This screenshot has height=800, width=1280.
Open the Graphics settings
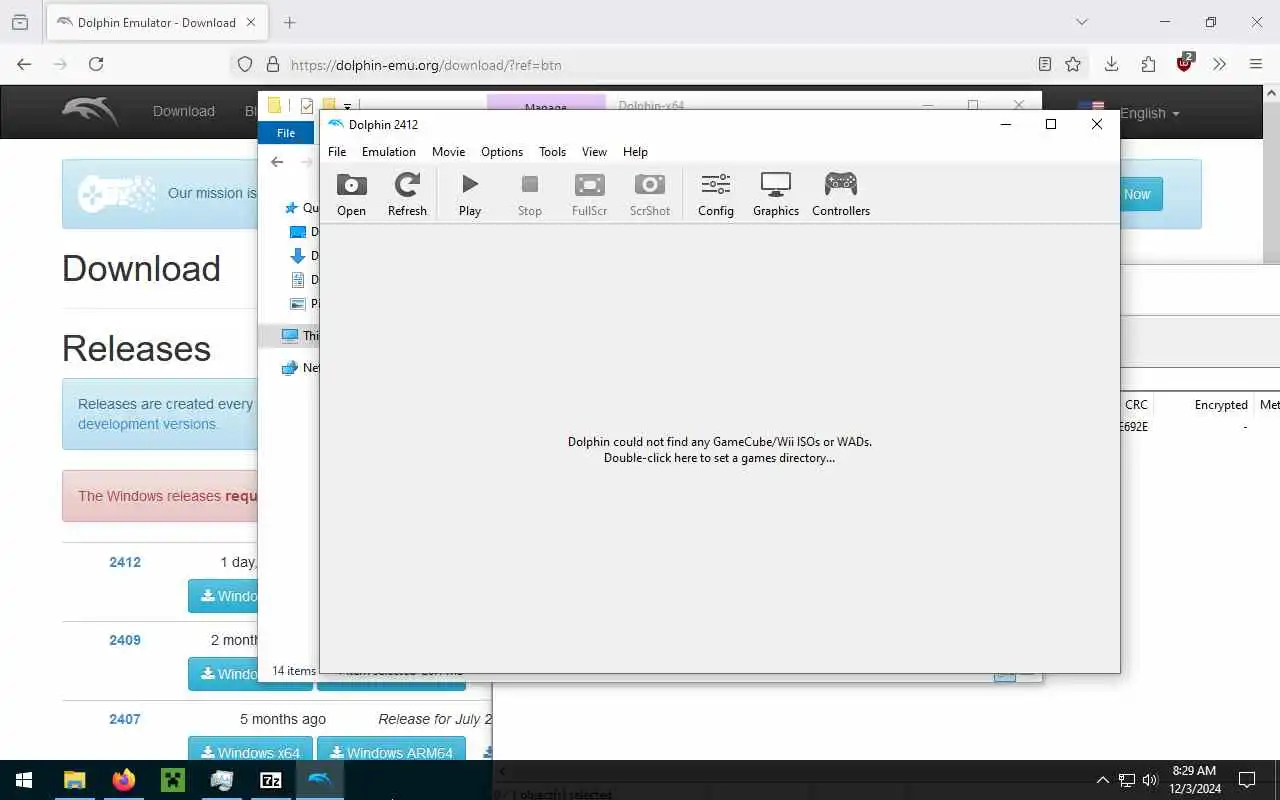(776, 194)
